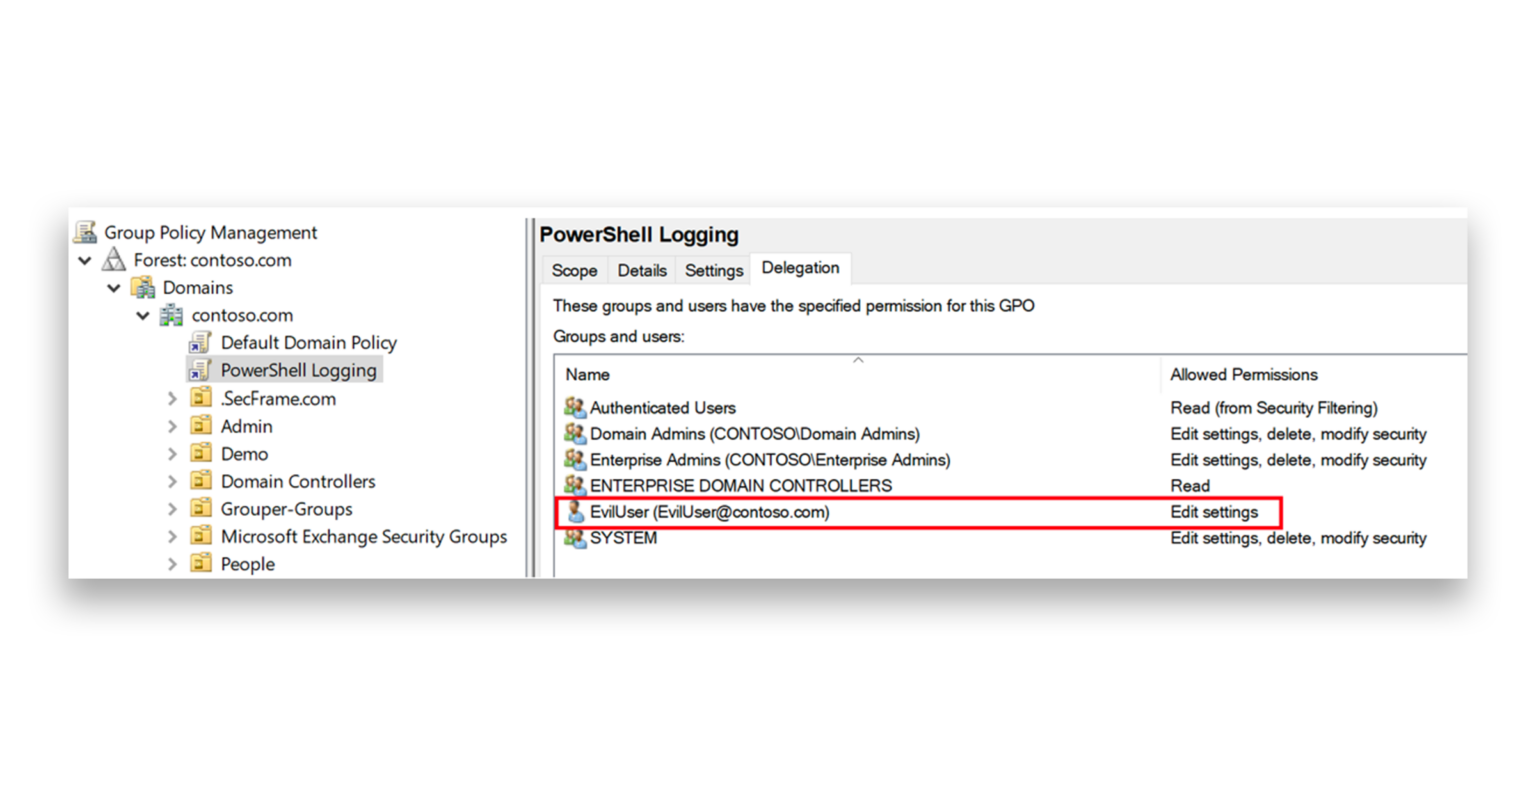Screen dimensions: 1536x786
Task: Click the Domain Admins group icon
Action: click(574, 434)
